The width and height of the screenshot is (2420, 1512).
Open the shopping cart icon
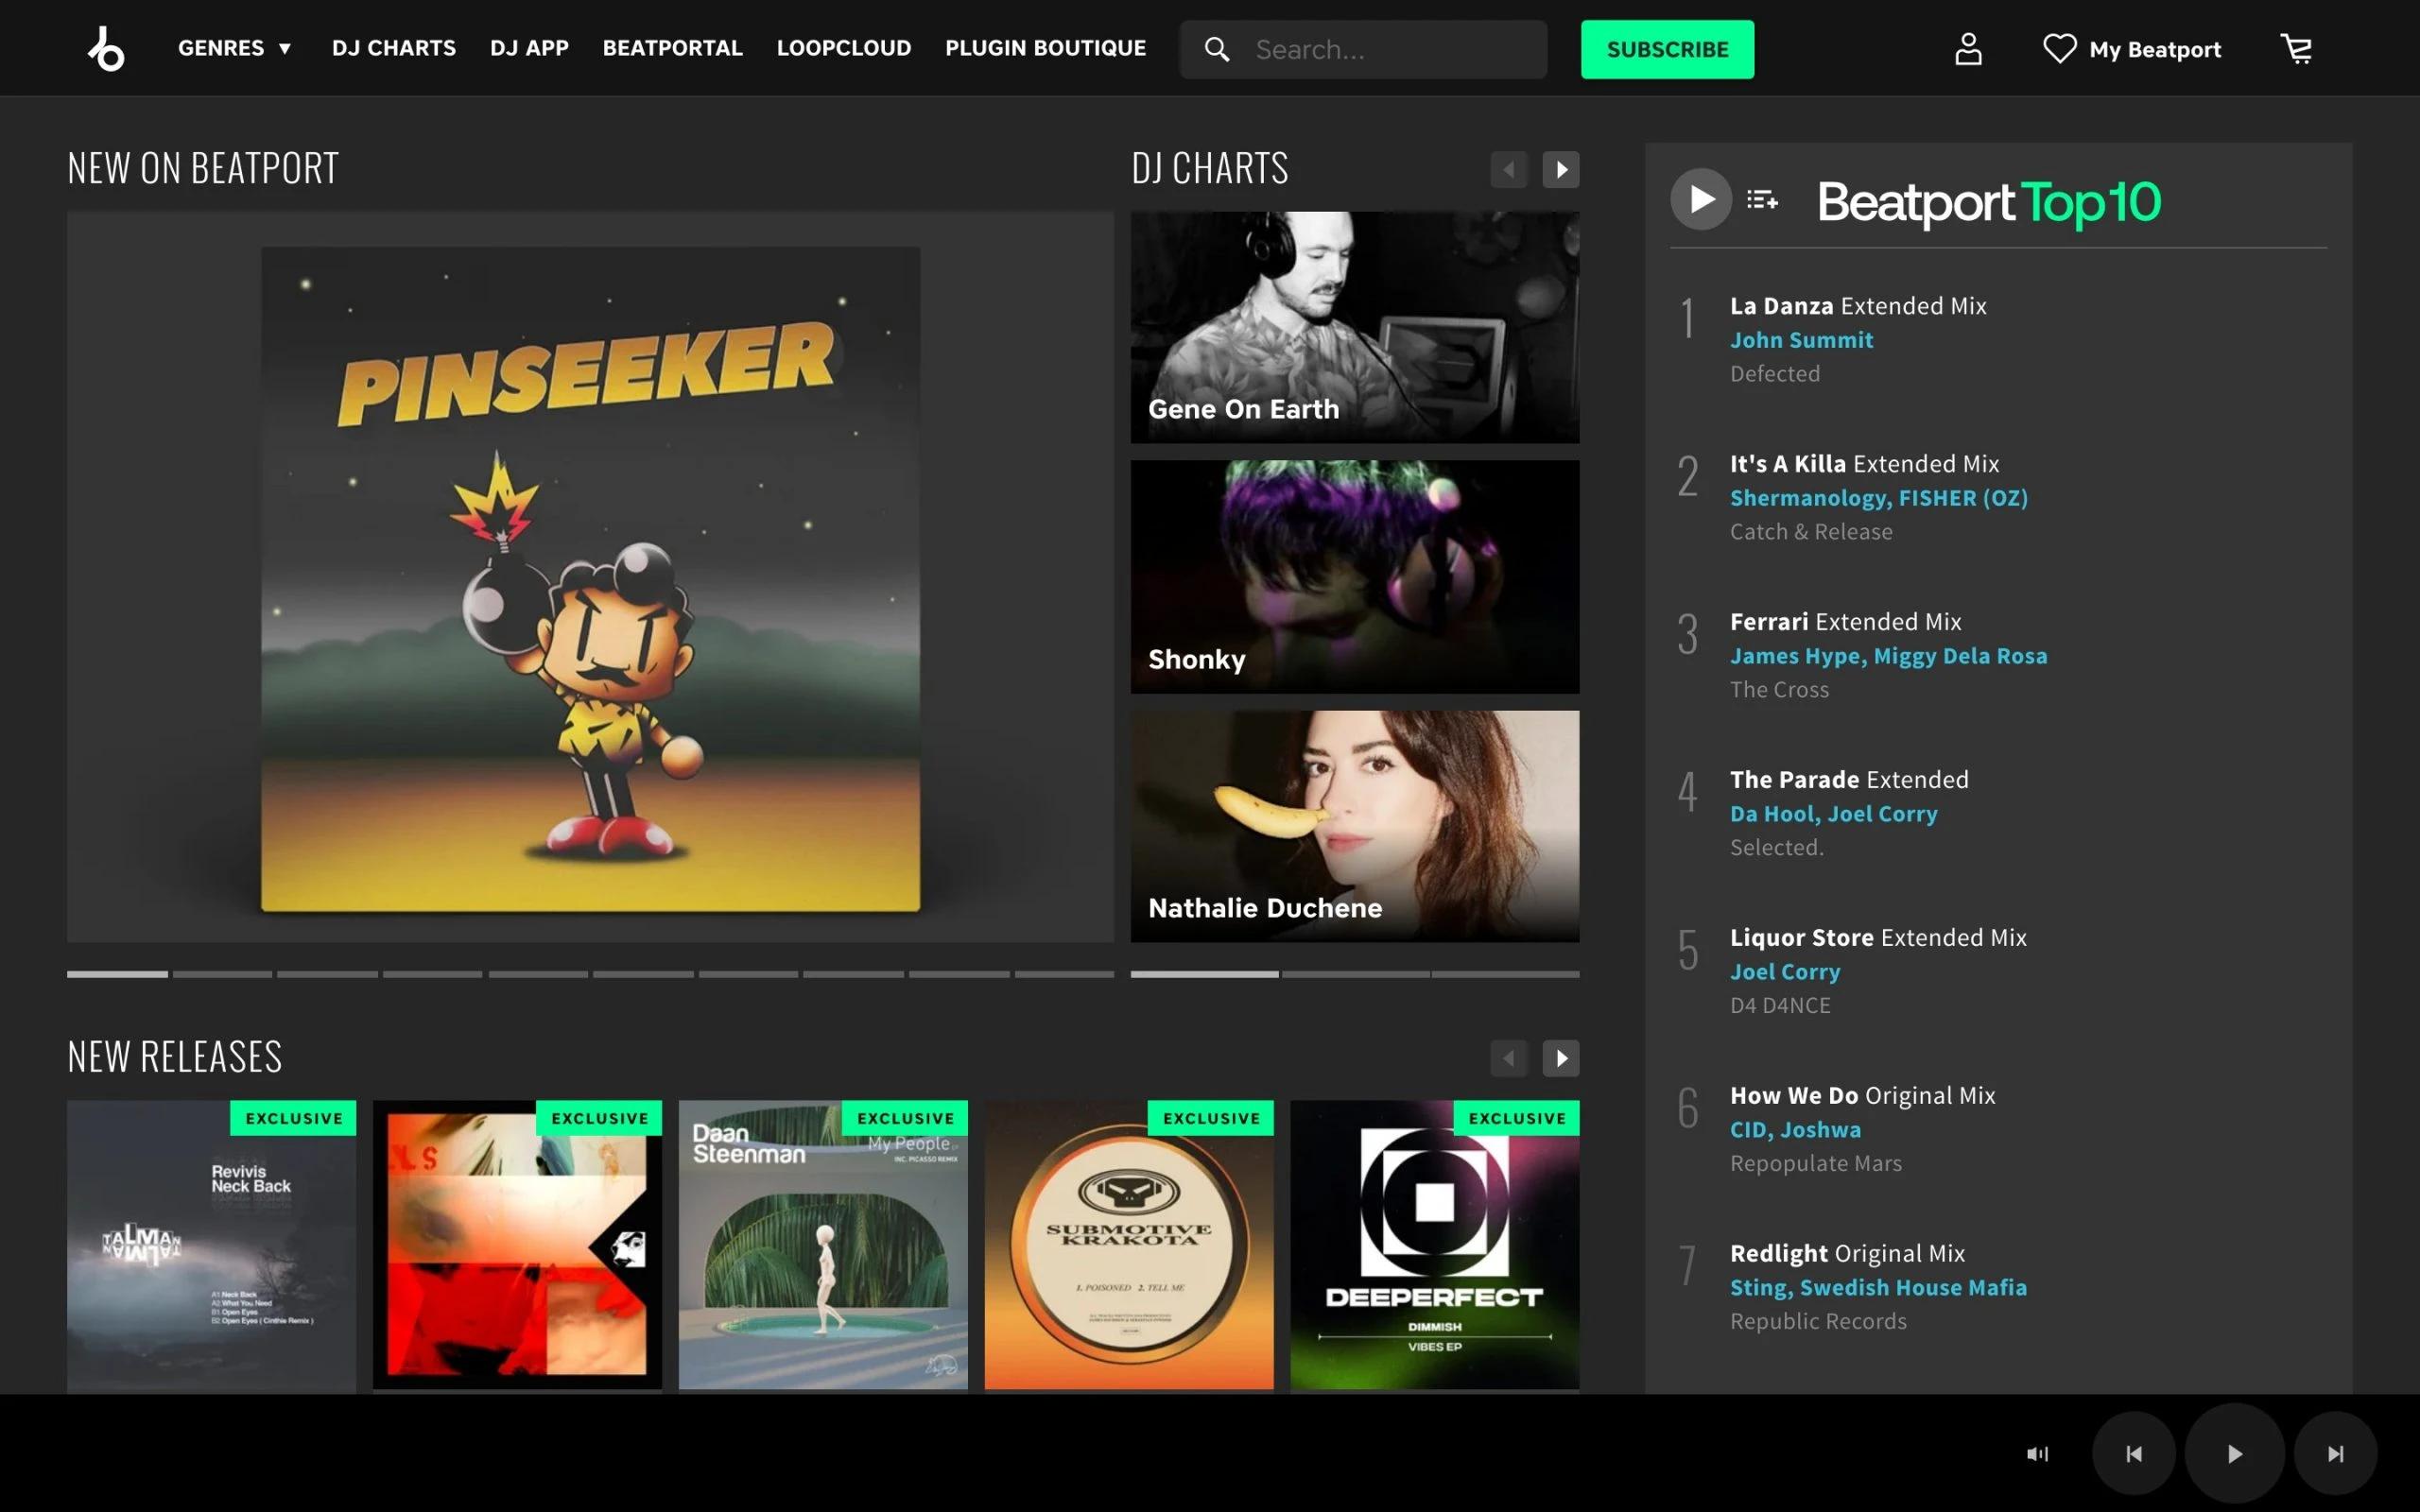coord(2296,49)
